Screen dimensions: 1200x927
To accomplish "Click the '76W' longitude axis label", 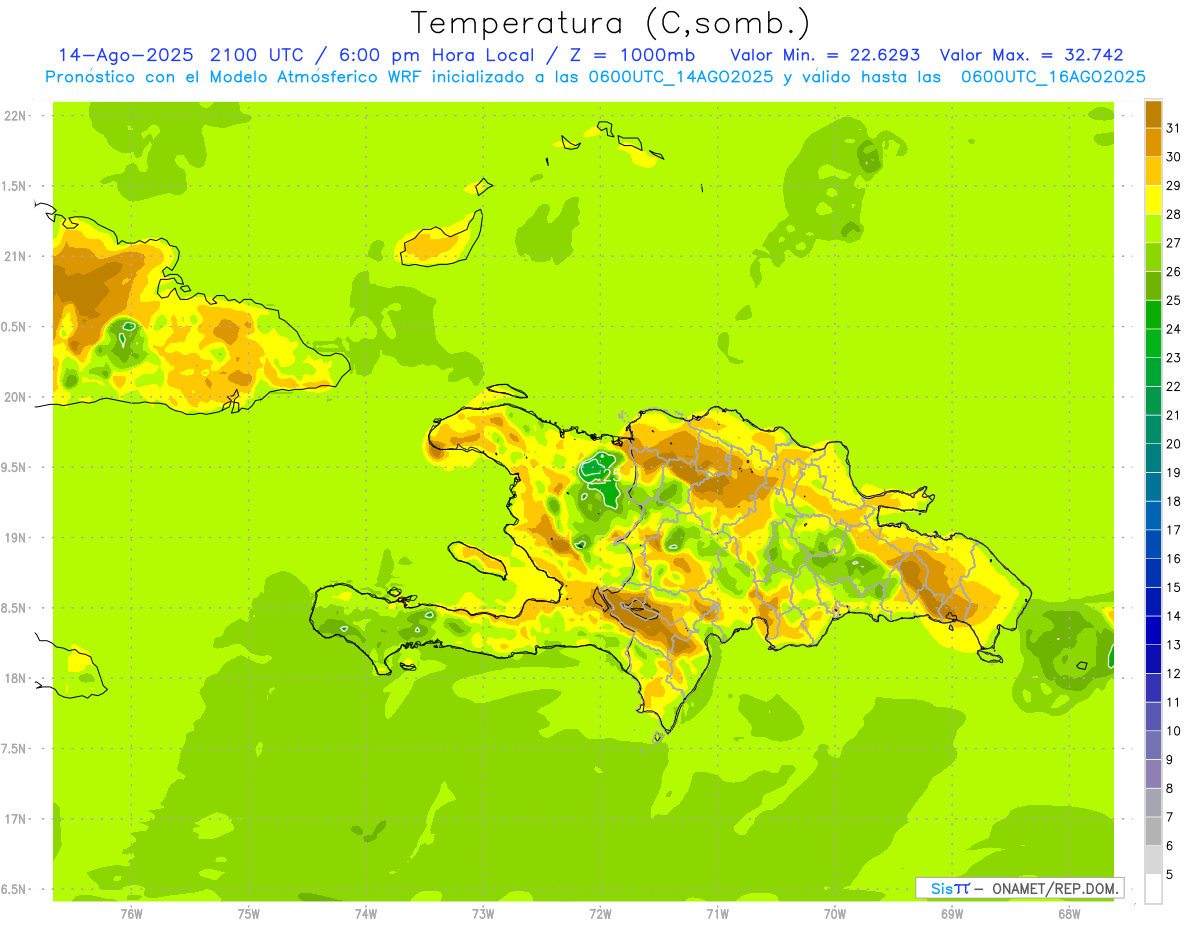I will pyautogui.click(x=131, y=914).
